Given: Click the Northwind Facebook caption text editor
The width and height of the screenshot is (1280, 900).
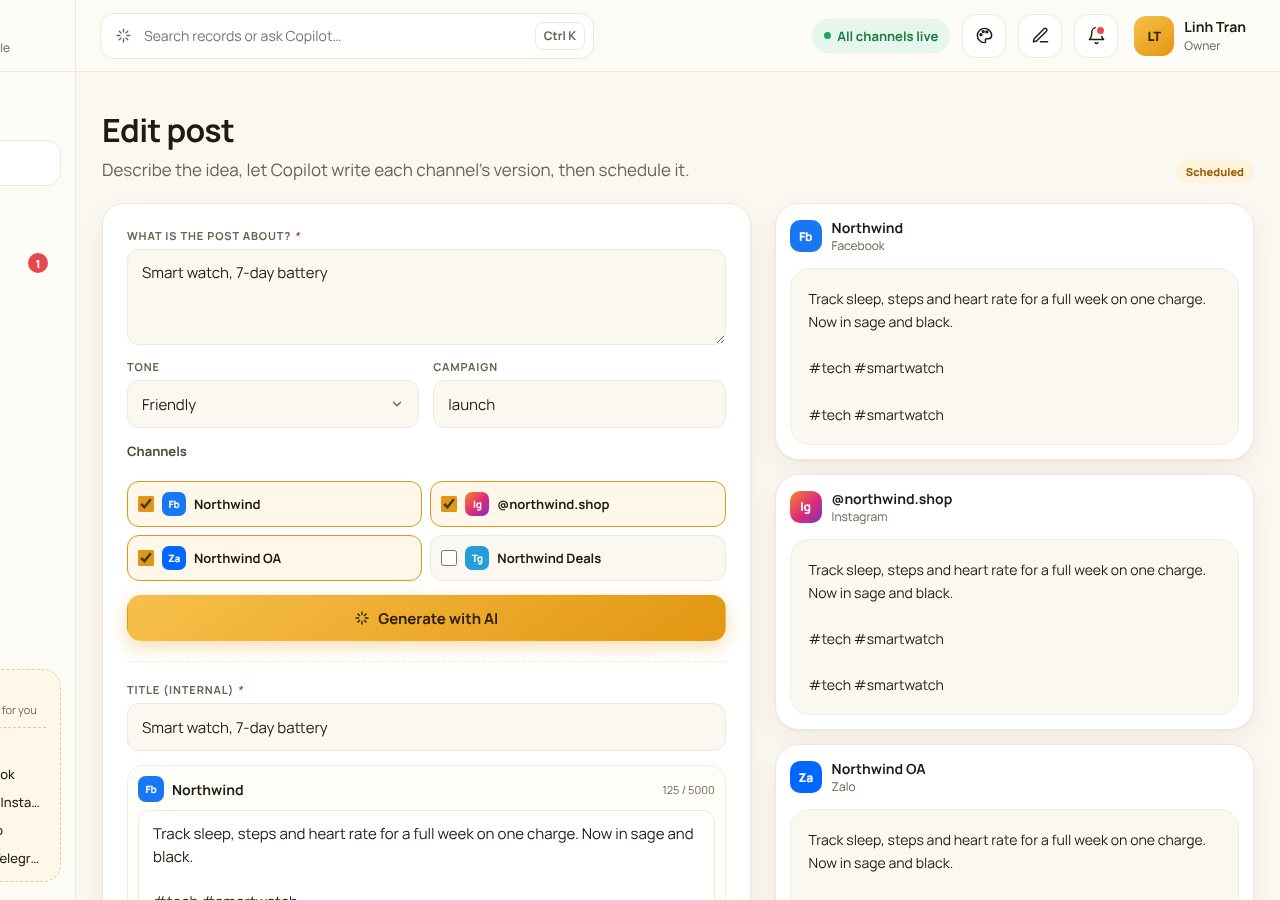Looking at the screenshot, I should click(426, 856).
